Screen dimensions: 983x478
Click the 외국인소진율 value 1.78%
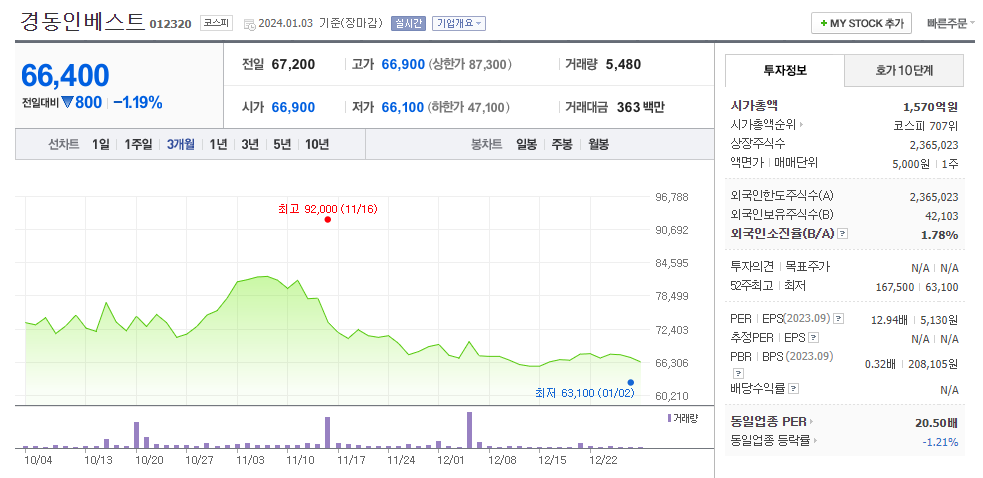(940, 235)
